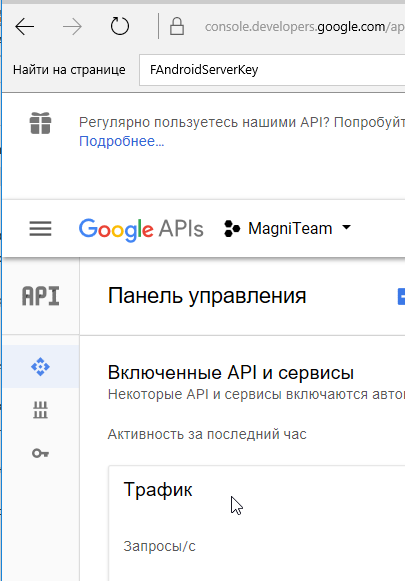Click the gift icon in the promo banner

click(40, 123)
